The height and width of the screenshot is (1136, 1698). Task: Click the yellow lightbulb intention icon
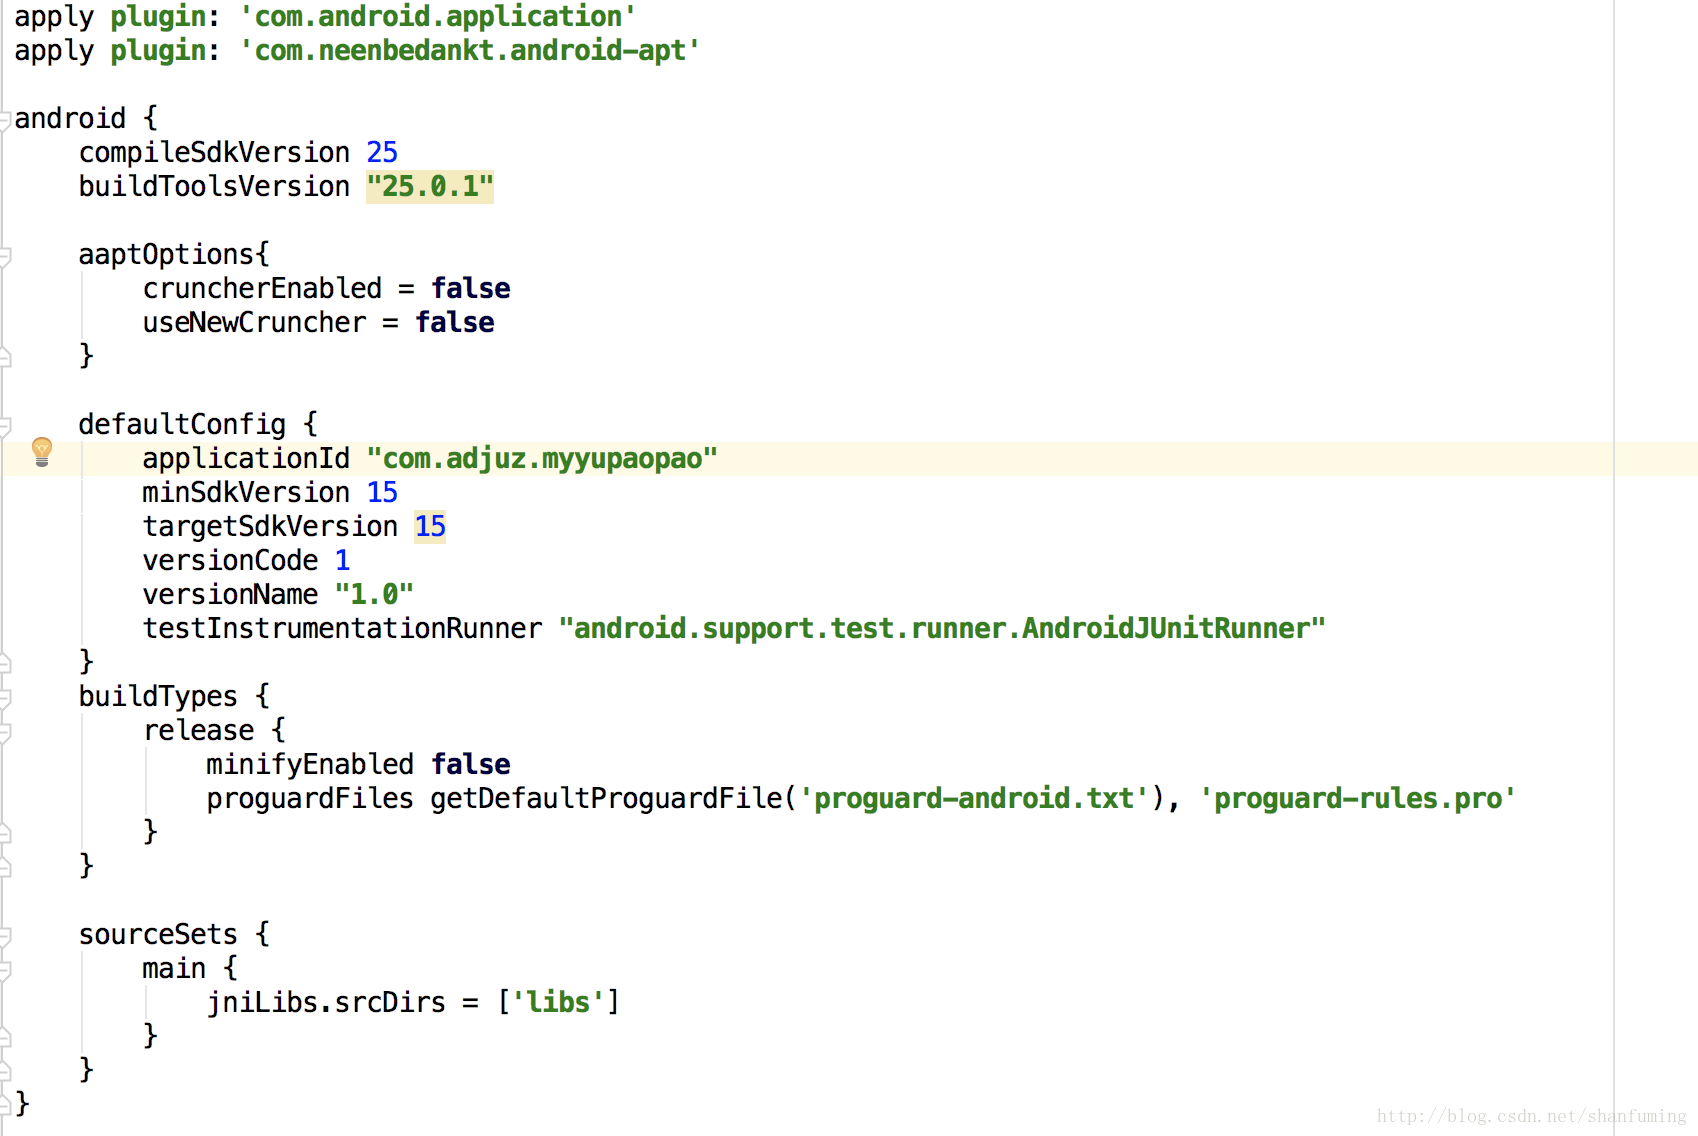click(41, 452)
